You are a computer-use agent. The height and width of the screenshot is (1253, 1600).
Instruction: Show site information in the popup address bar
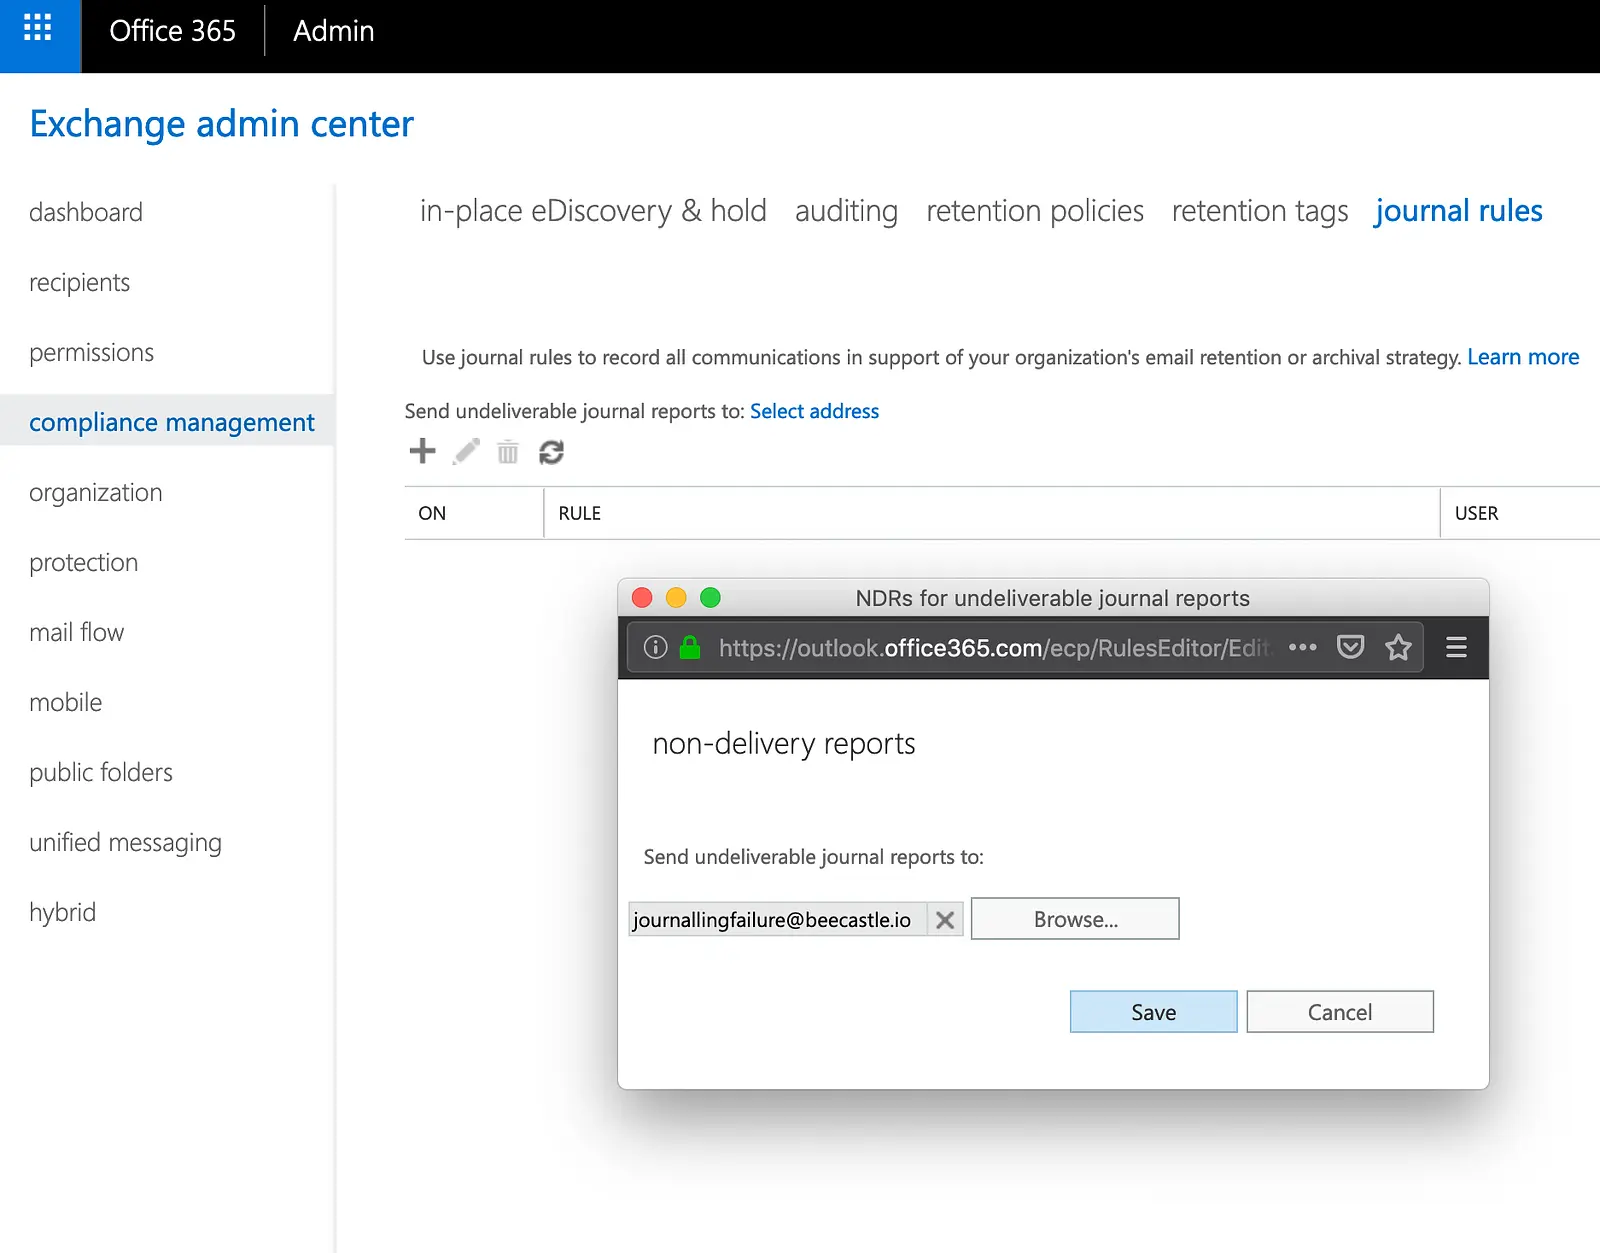point(655,647)
